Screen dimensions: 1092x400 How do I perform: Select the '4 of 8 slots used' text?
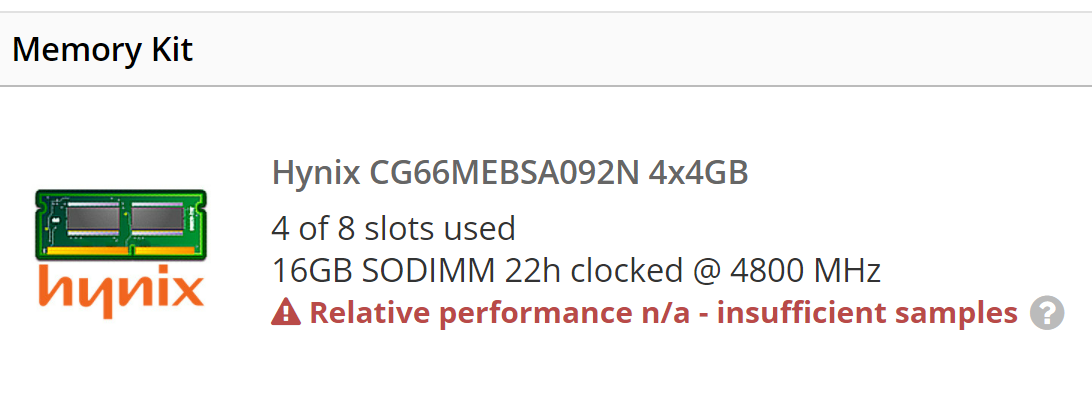coord(393,229)
